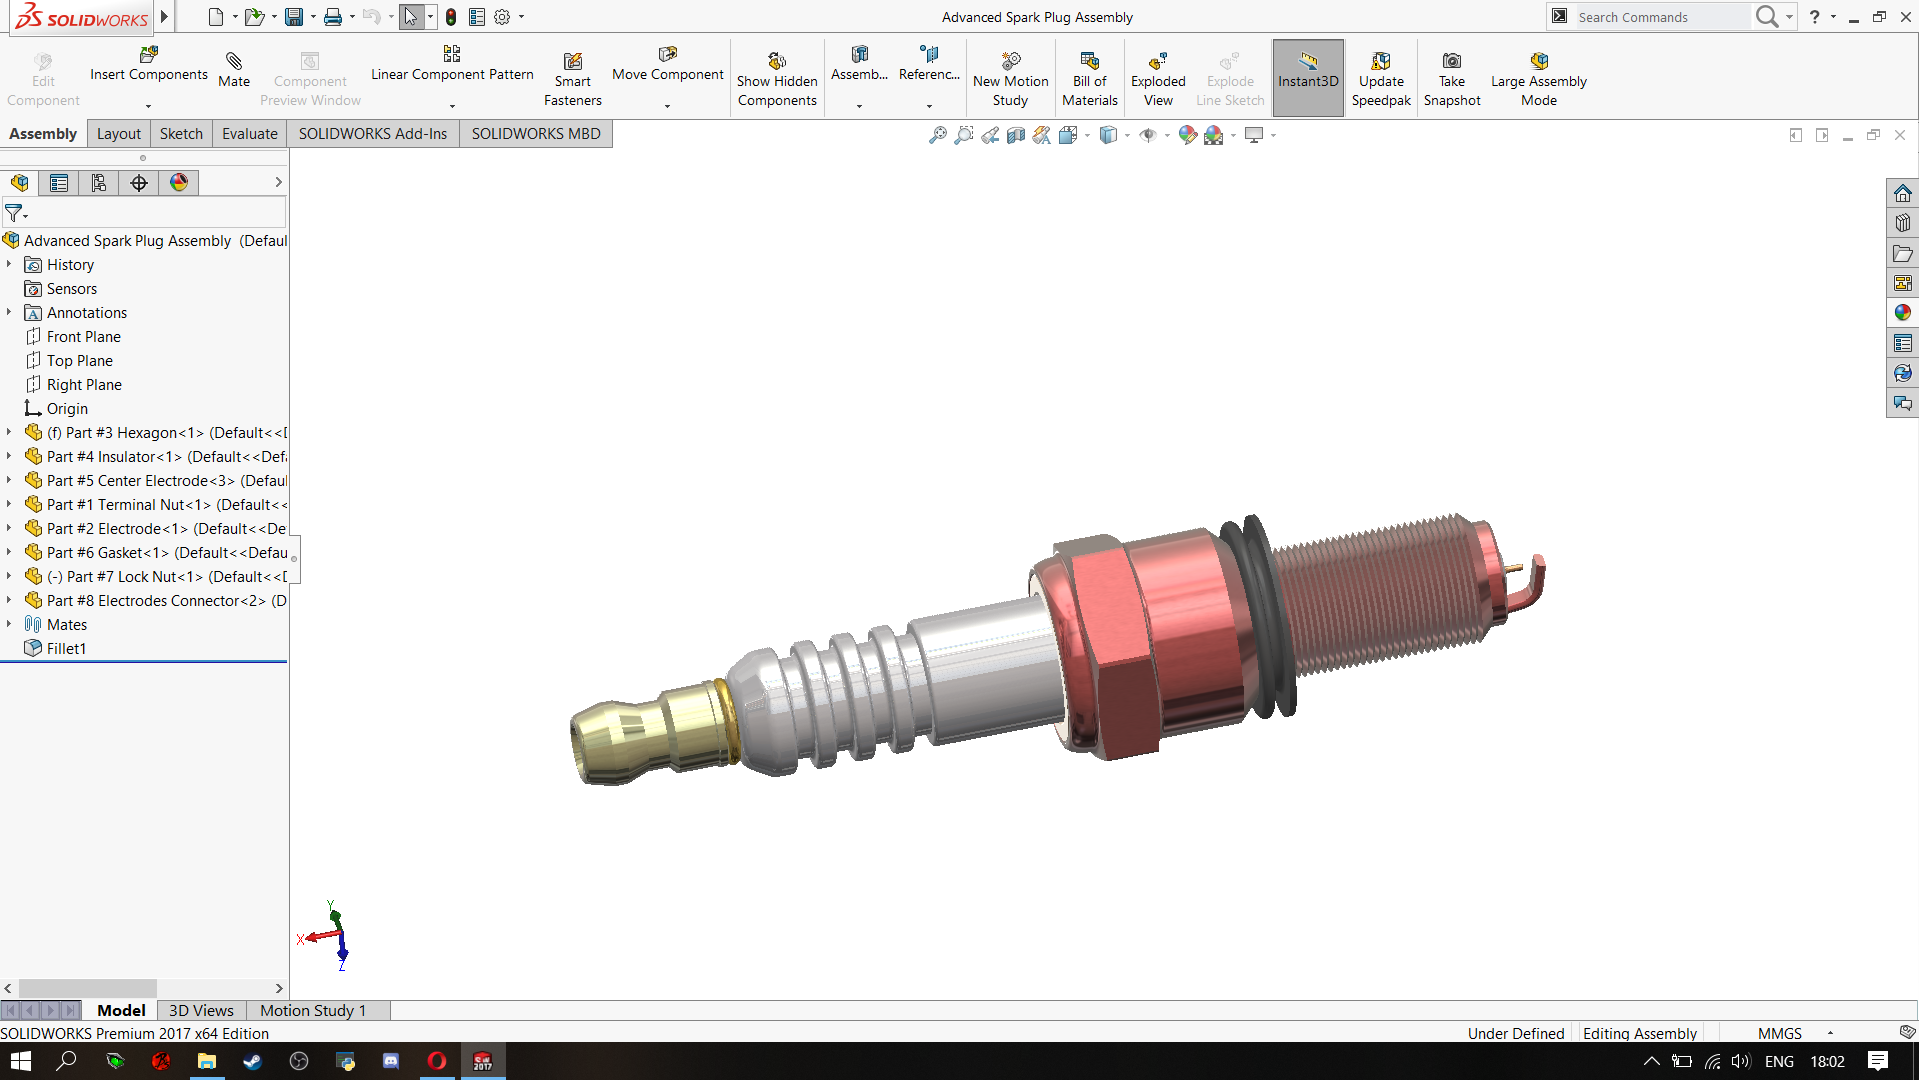Open PropertyManager tab
The image size is (1919, 1080).
[59, 183]
